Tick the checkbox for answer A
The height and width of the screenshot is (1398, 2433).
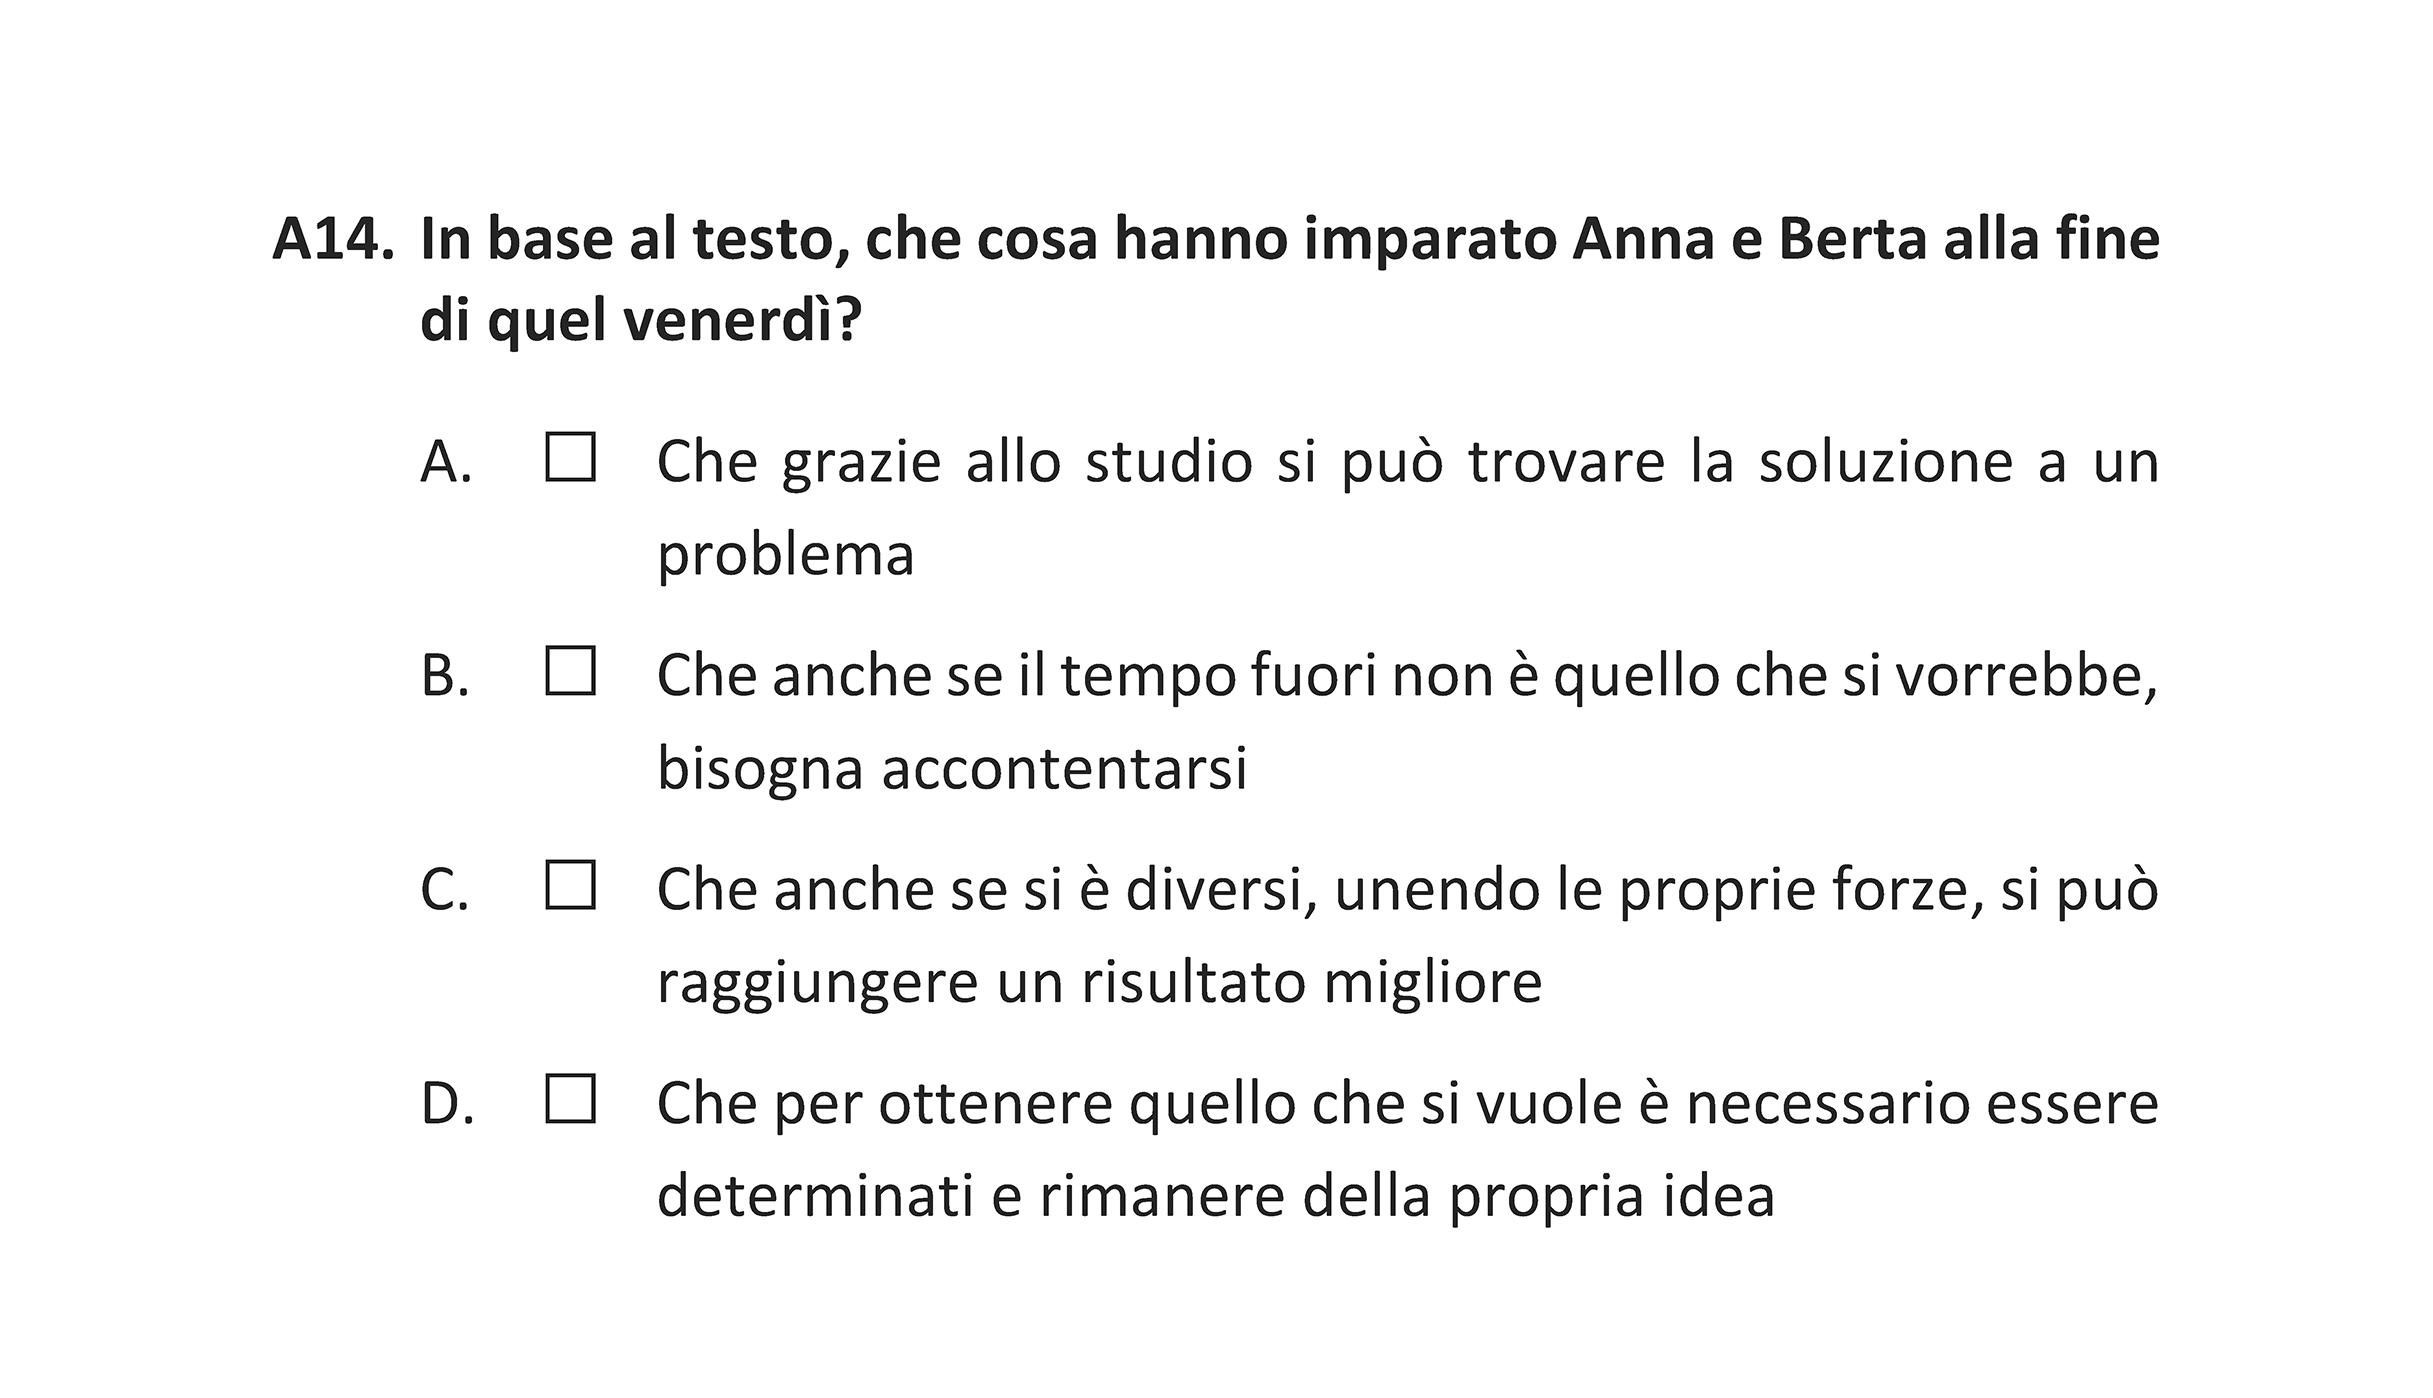(570, 457)
